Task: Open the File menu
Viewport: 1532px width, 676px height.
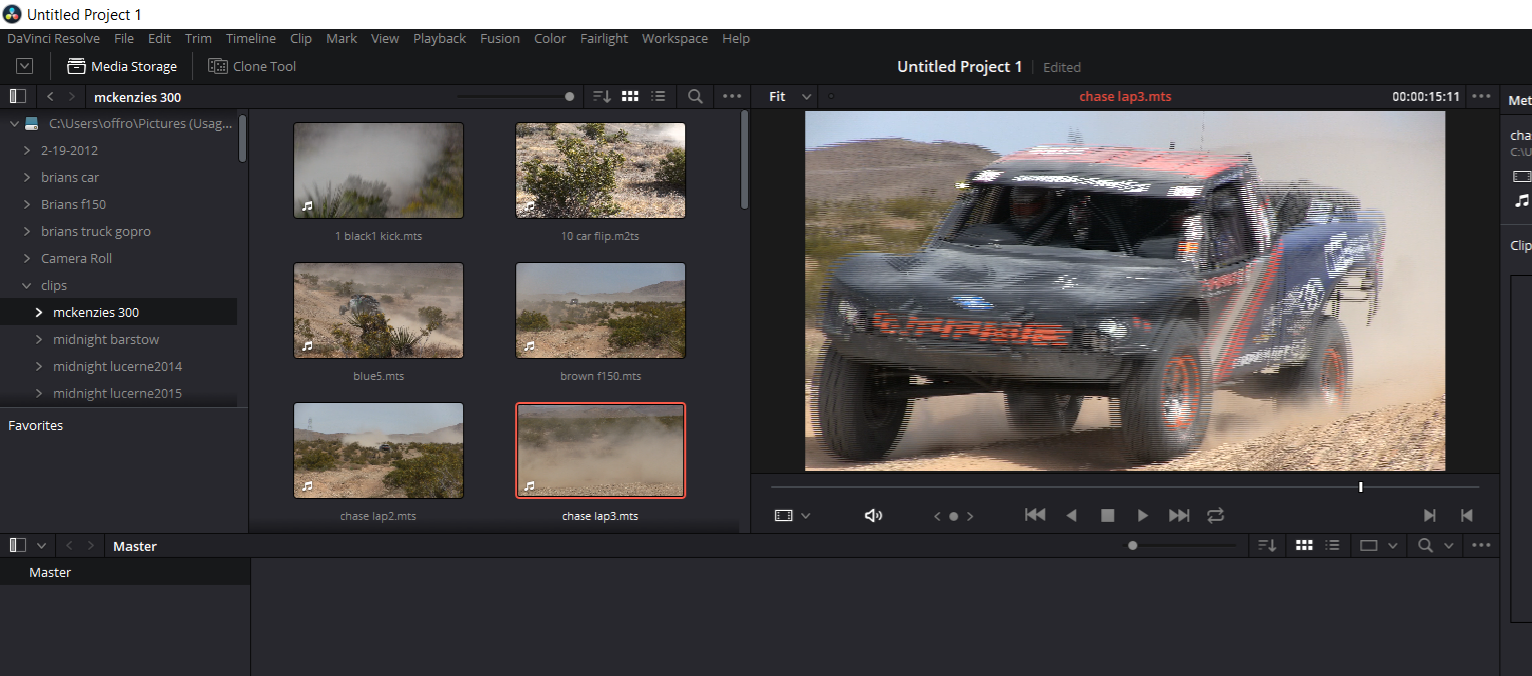Action: [x=124, y=38]
